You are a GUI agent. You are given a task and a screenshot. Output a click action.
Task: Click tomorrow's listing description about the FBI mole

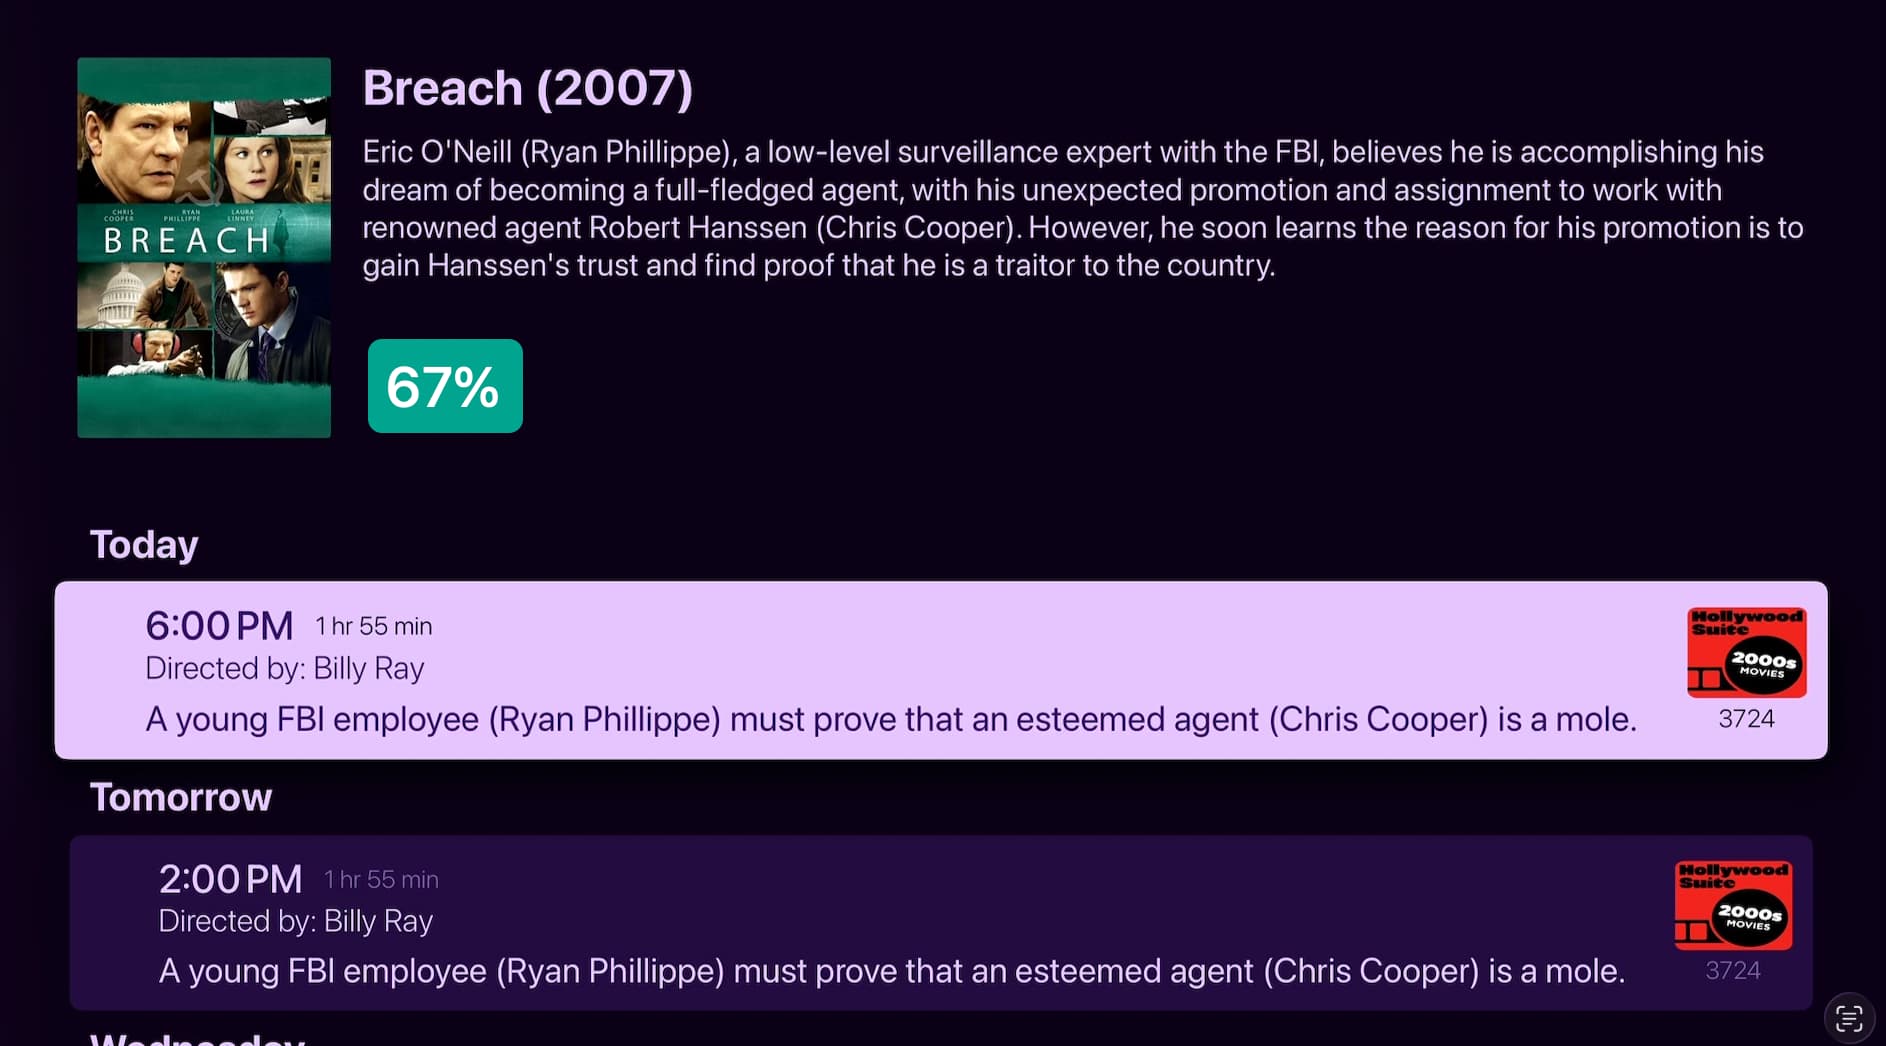pyautogui.click(x=891, y=971)
